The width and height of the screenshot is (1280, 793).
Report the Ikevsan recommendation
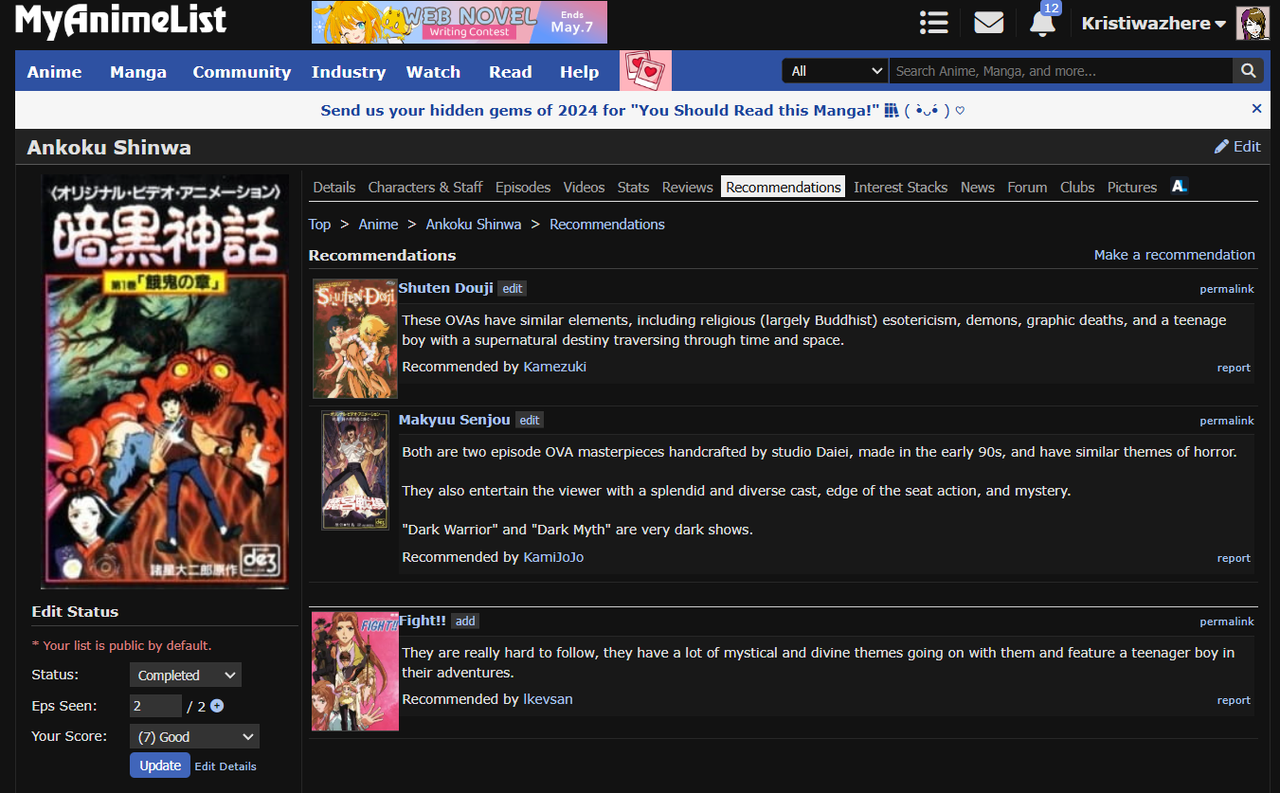pos(1234,700)
